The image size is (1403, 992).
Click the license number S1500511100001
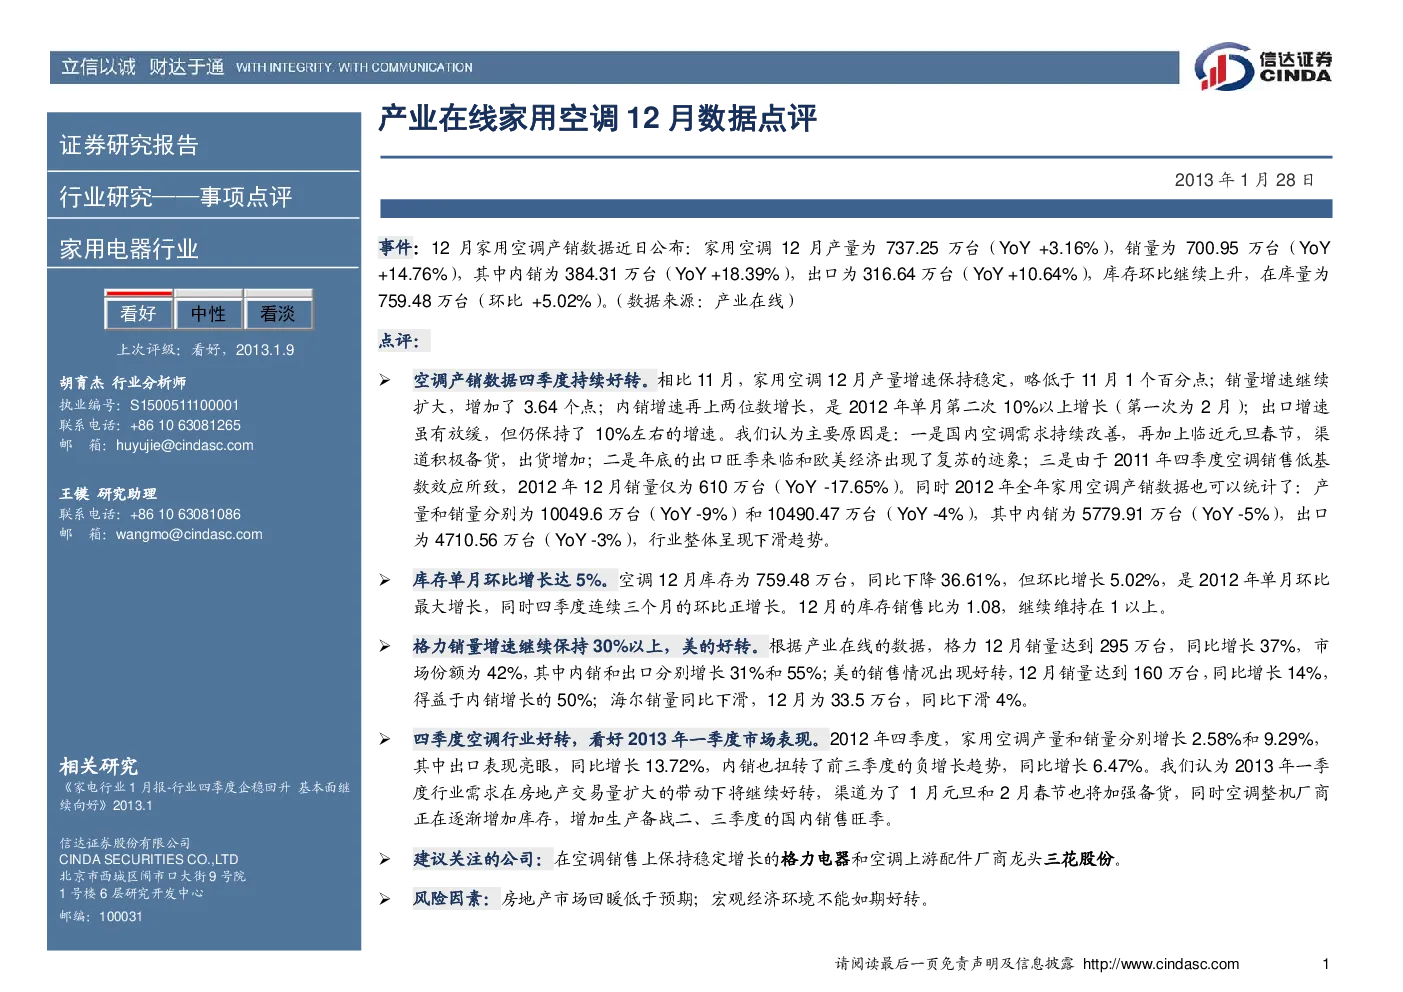(x=185, y=405)
